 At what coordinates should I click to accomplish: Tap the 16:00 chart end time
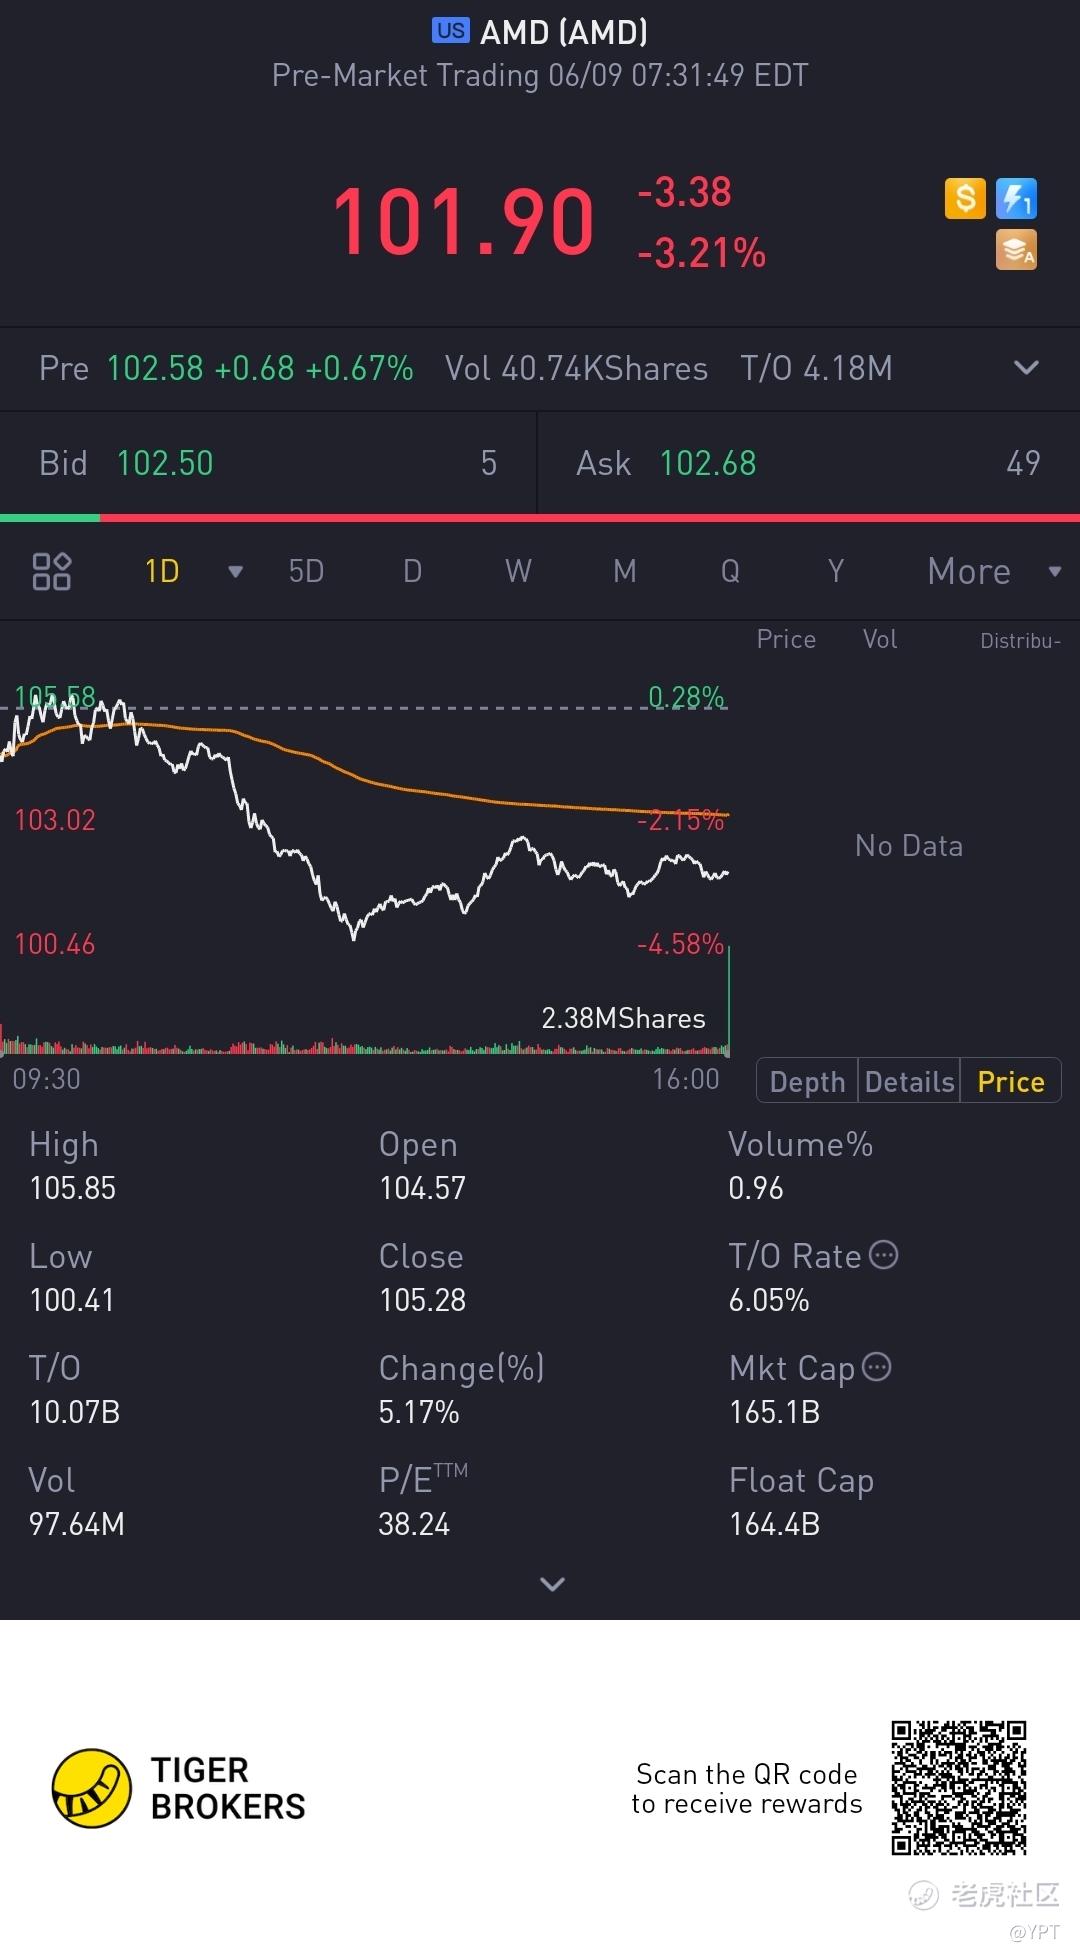click(686, 1079)
